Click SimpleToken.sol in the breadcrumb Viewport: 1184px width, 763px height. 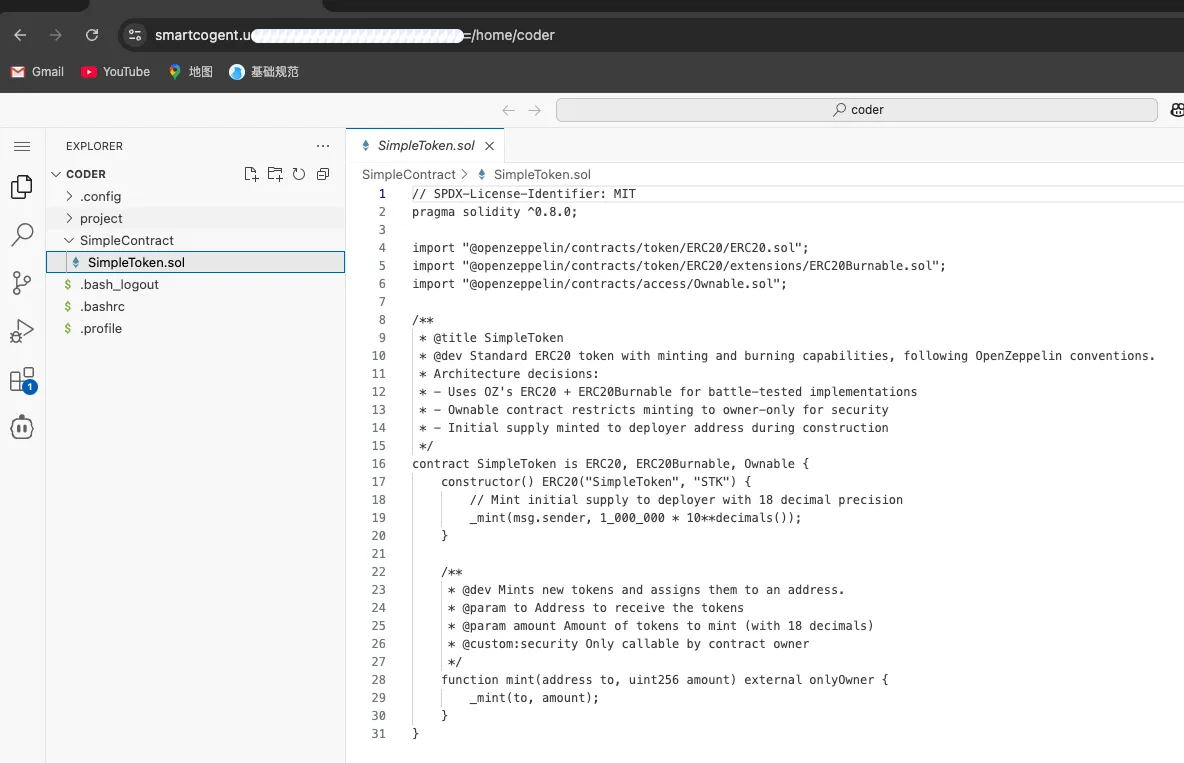click(x=541, y=175)
